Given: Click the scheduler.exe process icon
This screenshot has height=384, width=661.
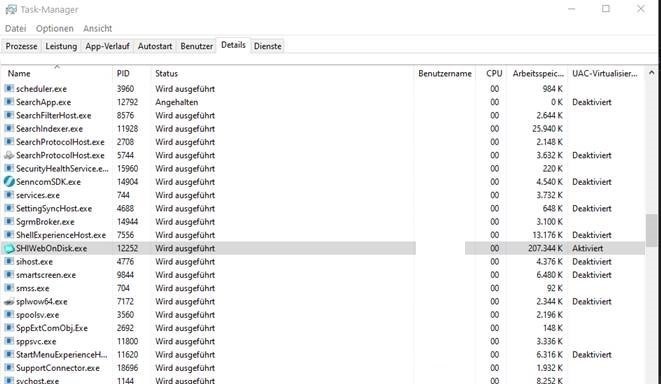Looking at the screenshot, I should [x=9, y=89].
